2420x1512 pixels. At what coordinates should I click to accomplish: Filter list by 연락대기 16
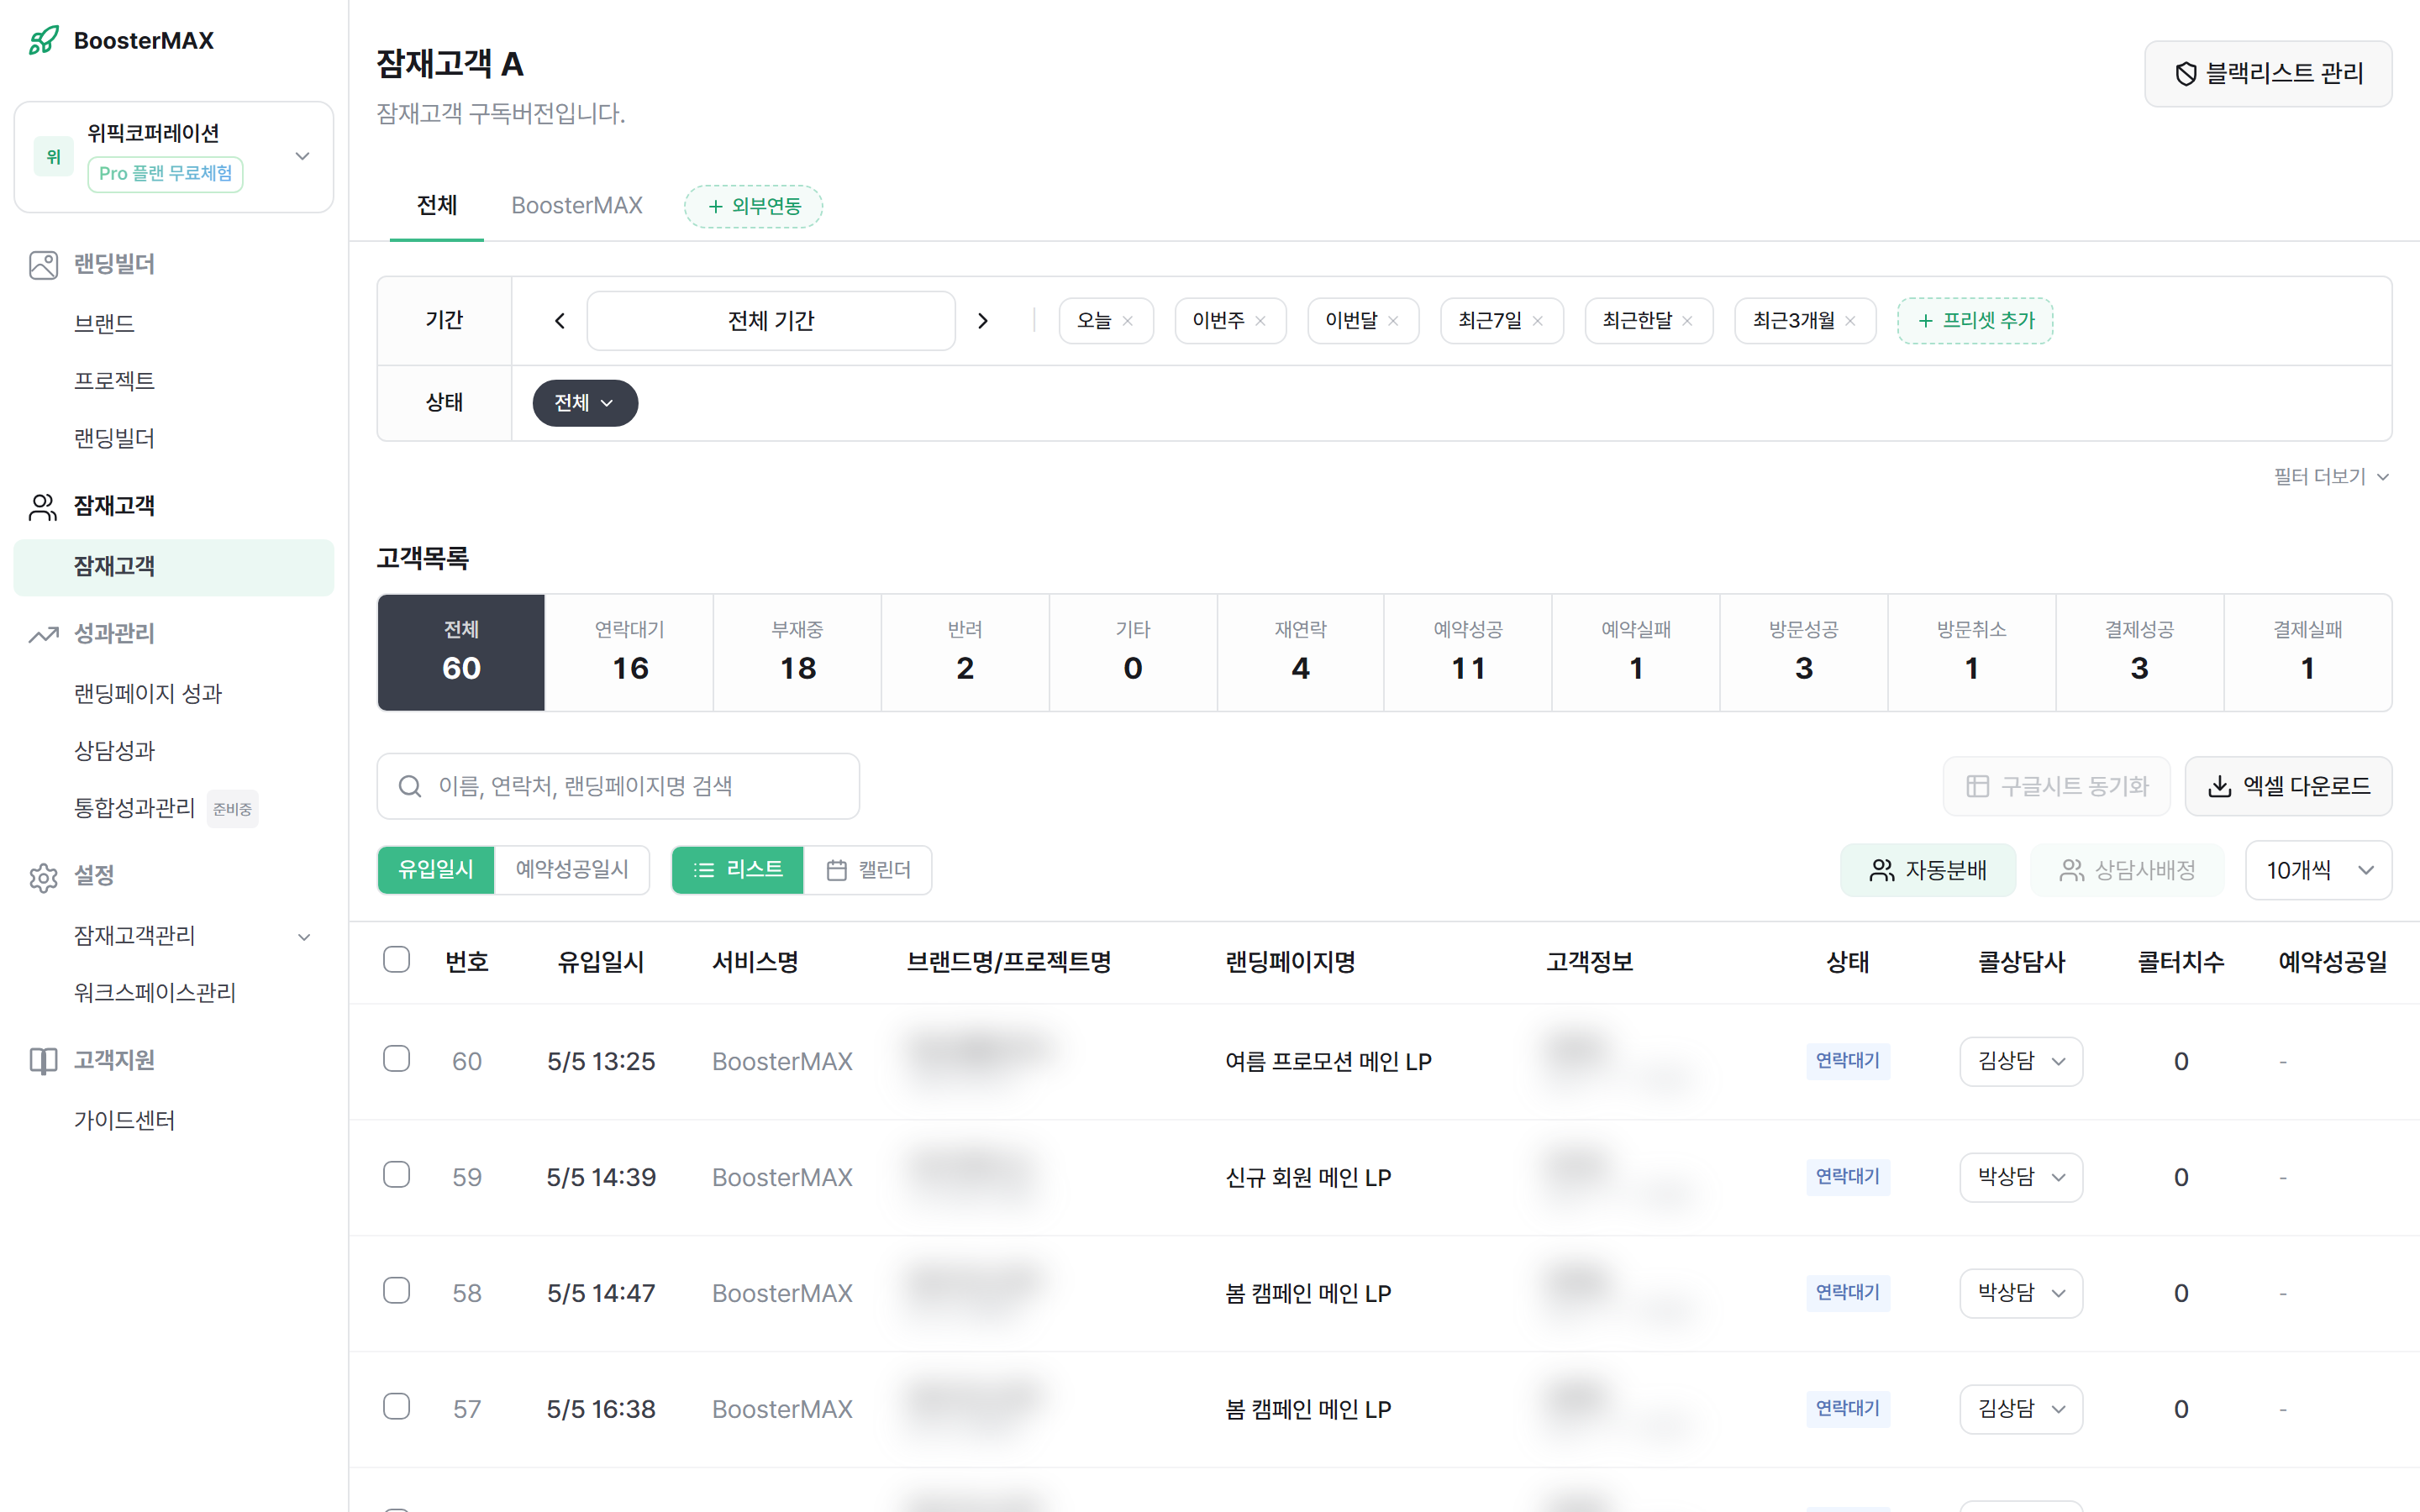click(x=630, y=653)
